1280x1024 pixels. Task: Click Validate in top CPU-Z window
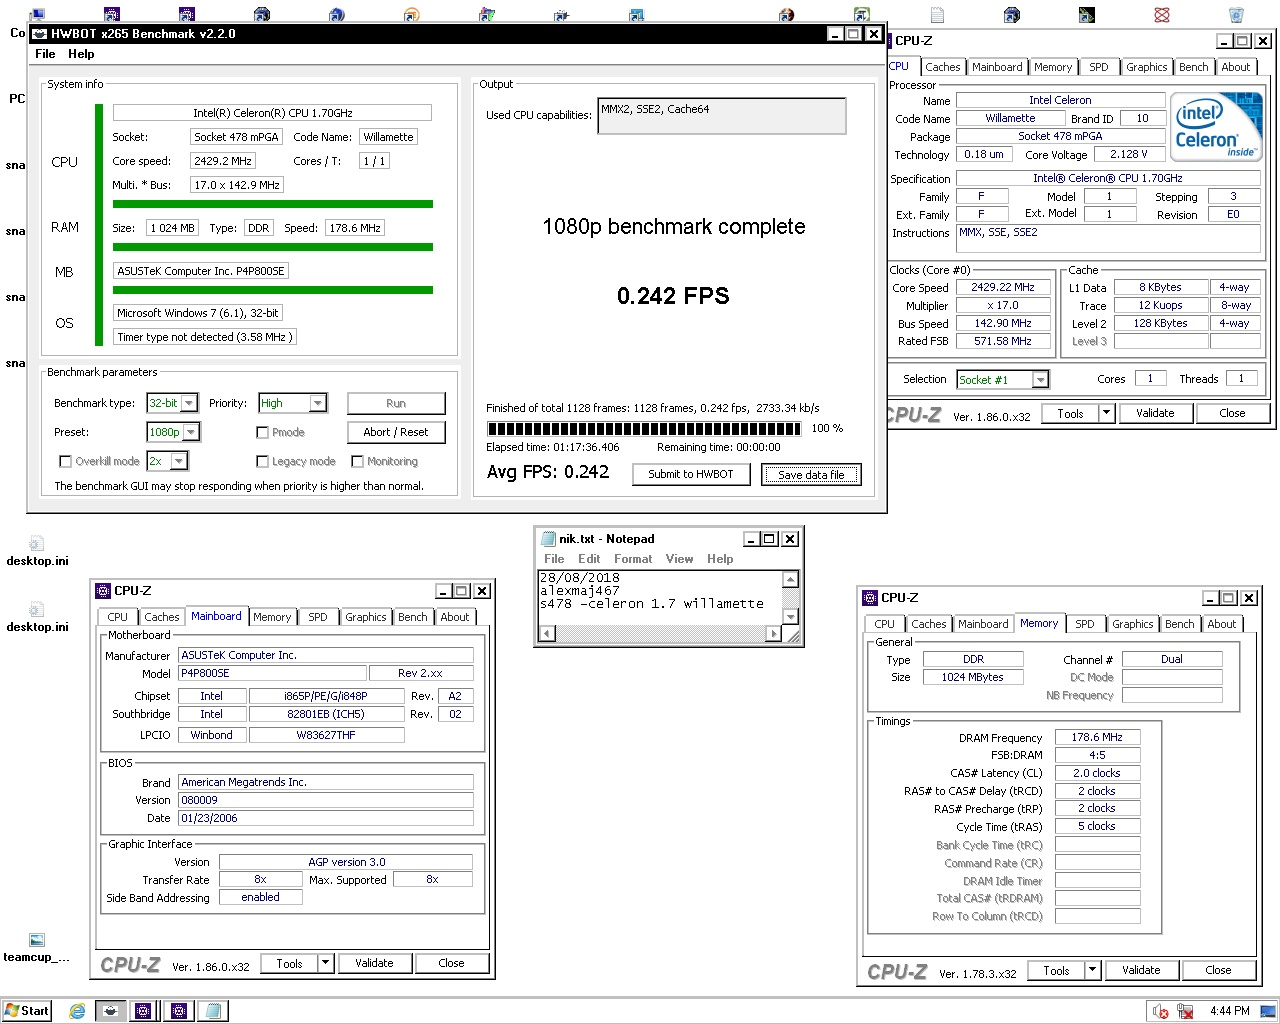1155,413
